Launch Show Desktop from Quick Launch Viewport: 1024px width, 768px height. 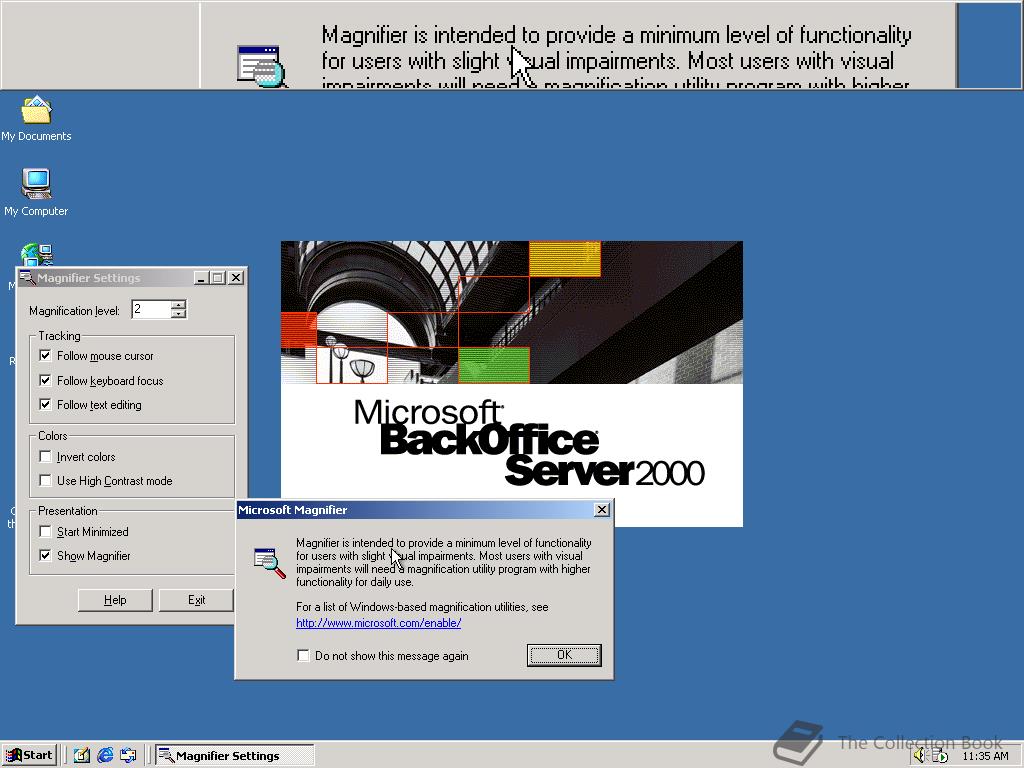(82, 756)
